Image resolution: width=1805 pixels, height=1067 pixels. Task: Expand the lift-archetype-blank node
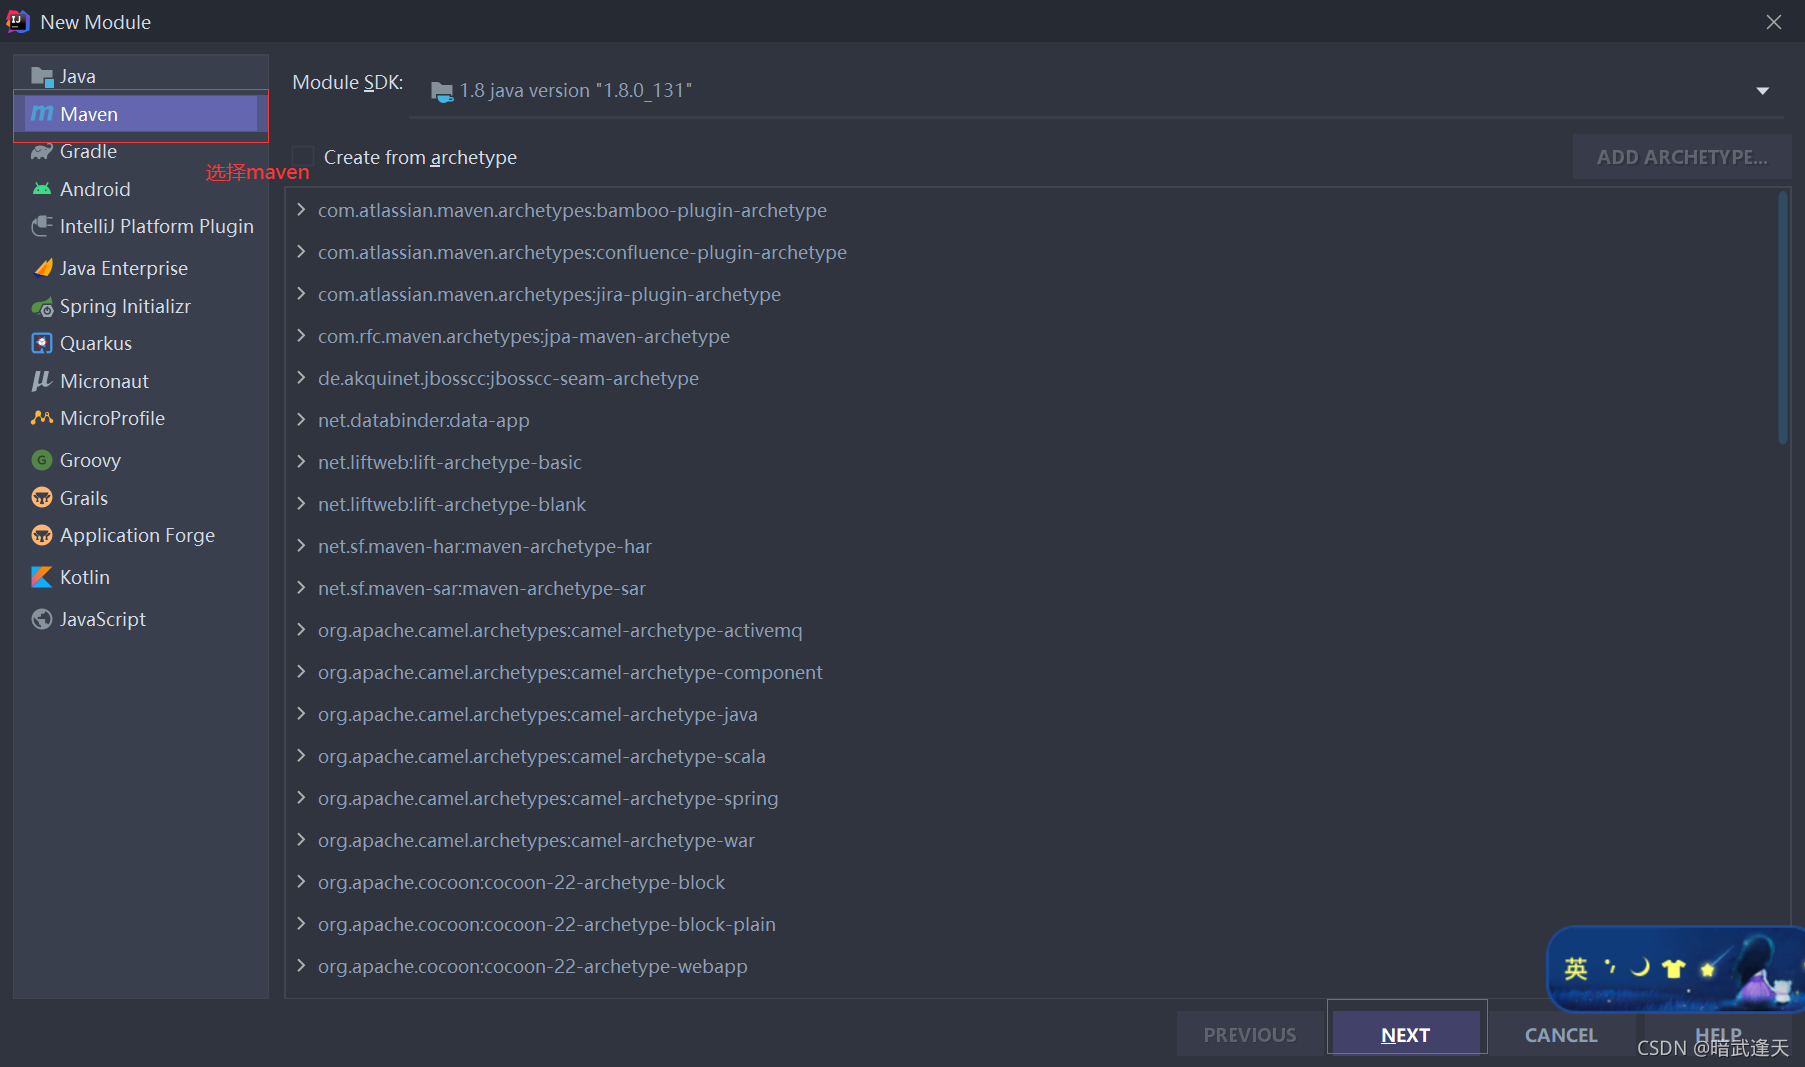301,504
